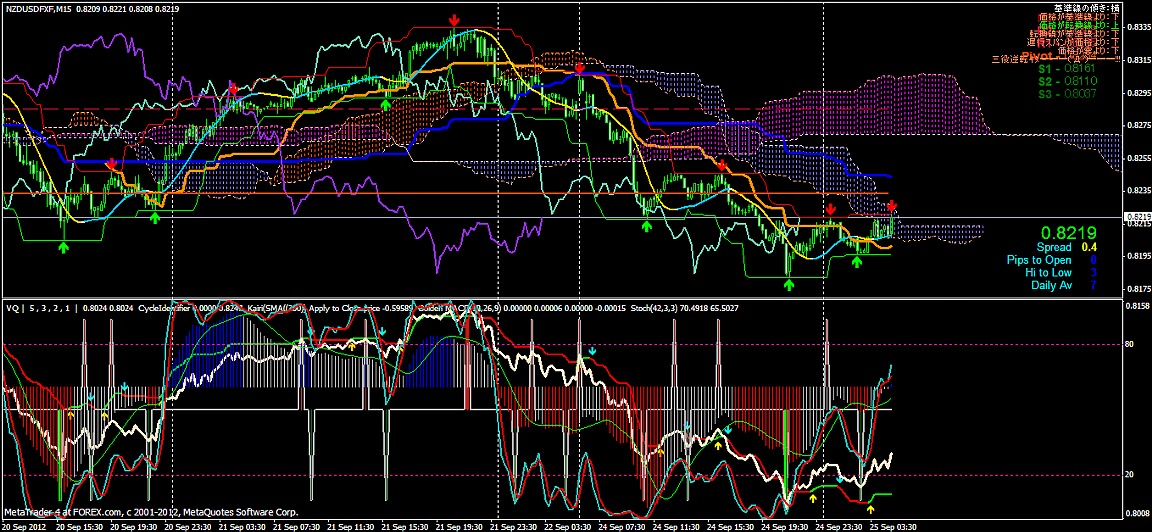Click the last yellow up arrow in the indicator window
The image size is (1152, 532).
pos(871,508)
